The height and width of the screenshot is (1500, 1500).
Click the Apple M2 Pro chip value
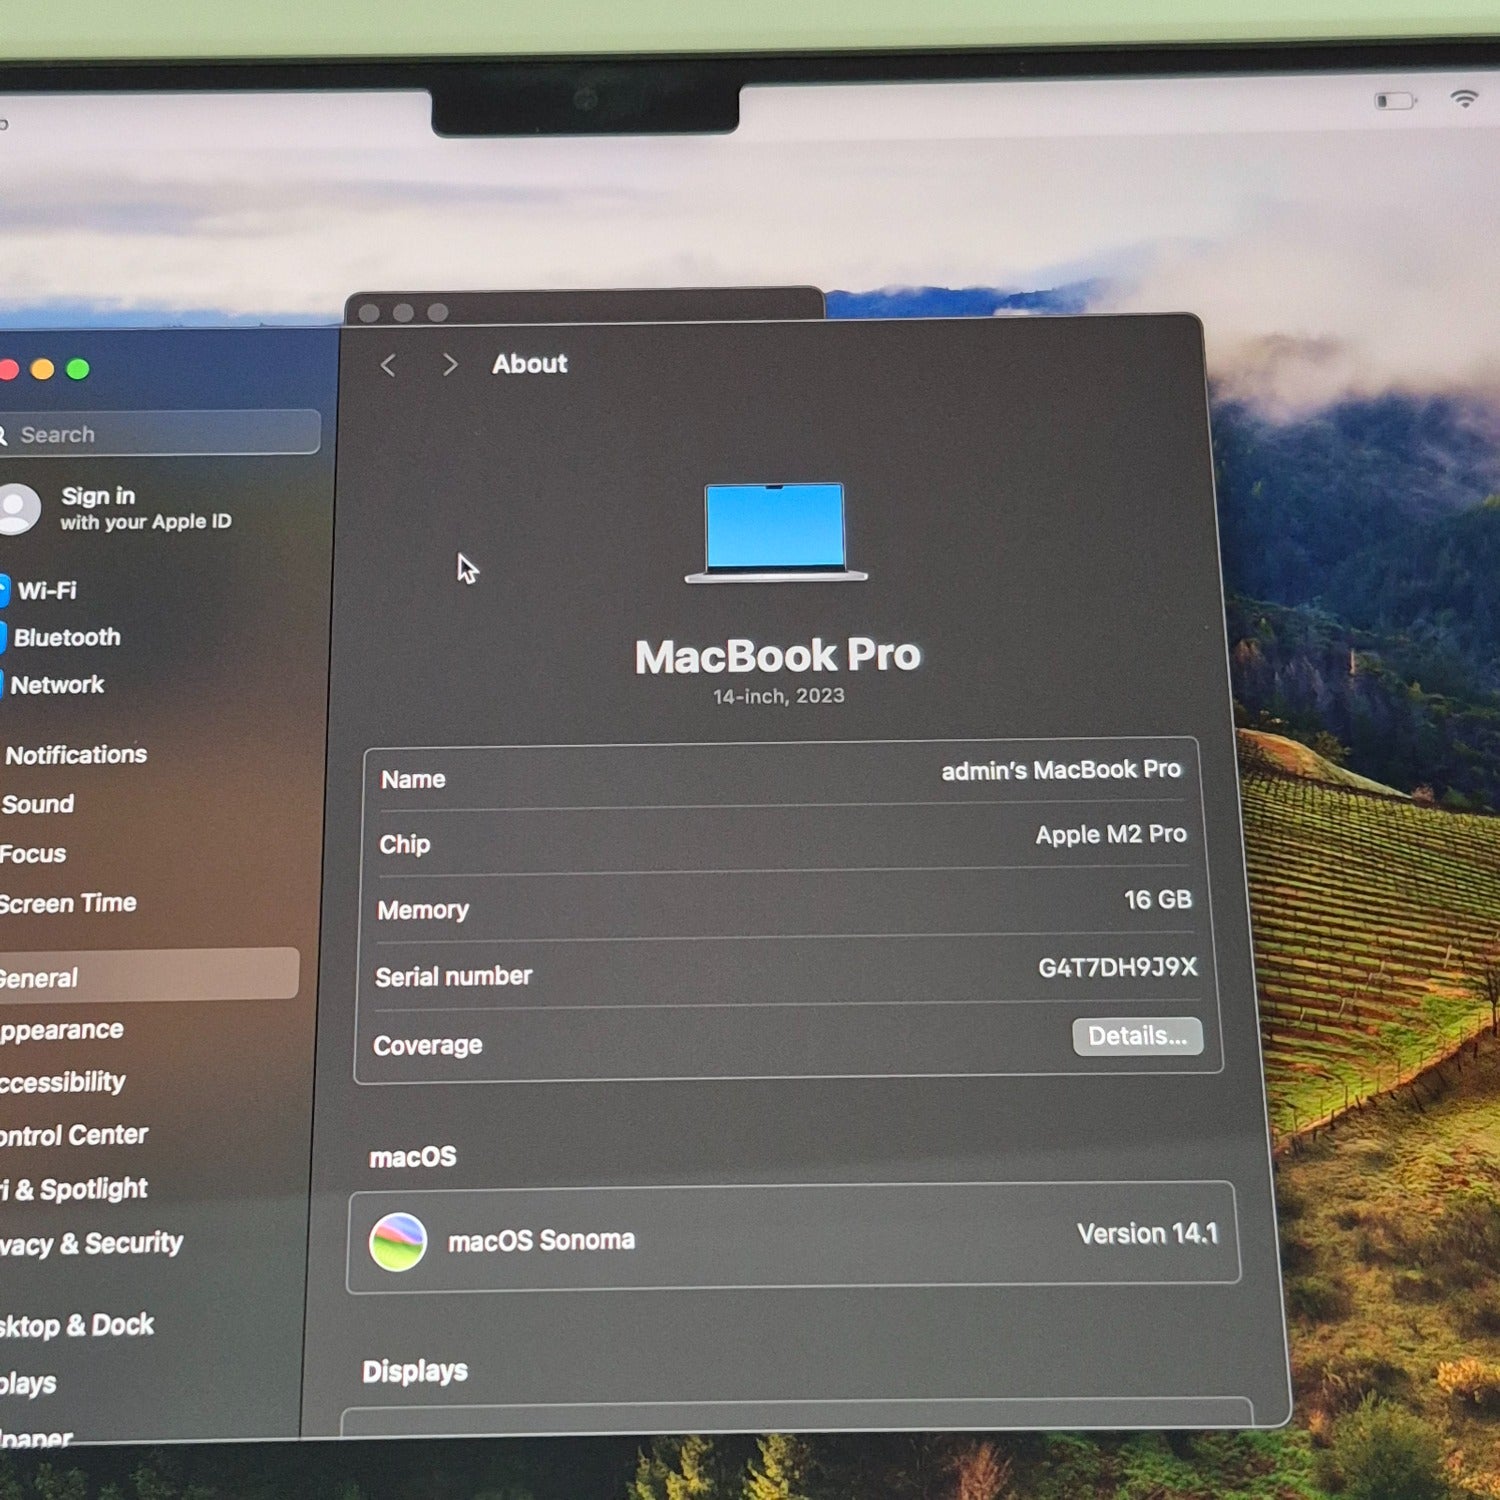pos(1111,835)
